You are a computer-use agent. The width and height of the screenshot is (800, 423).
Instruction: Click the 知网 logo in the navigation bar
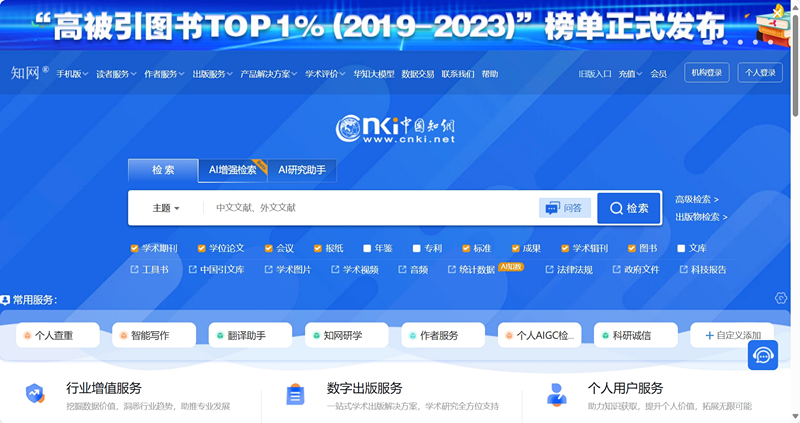coord(30,73)
